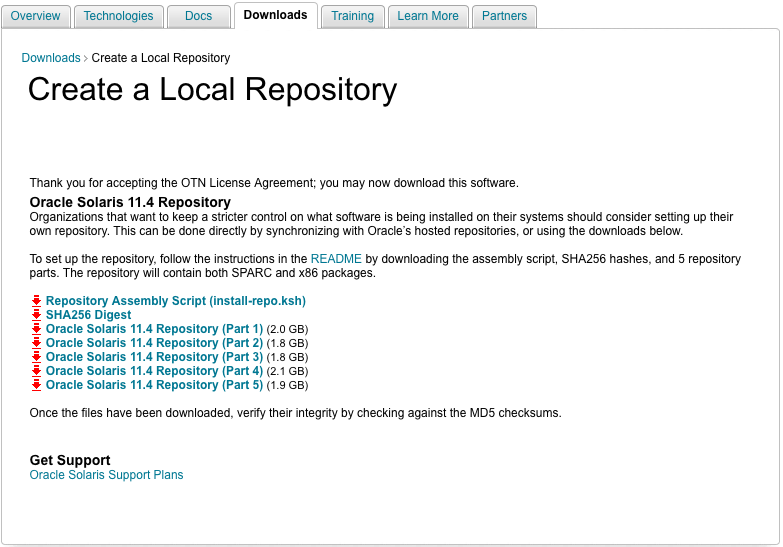Download Oracle Solaris 11.4 Repository (Part 4)
The image size is (783, 547).
(x=154, y=371)
